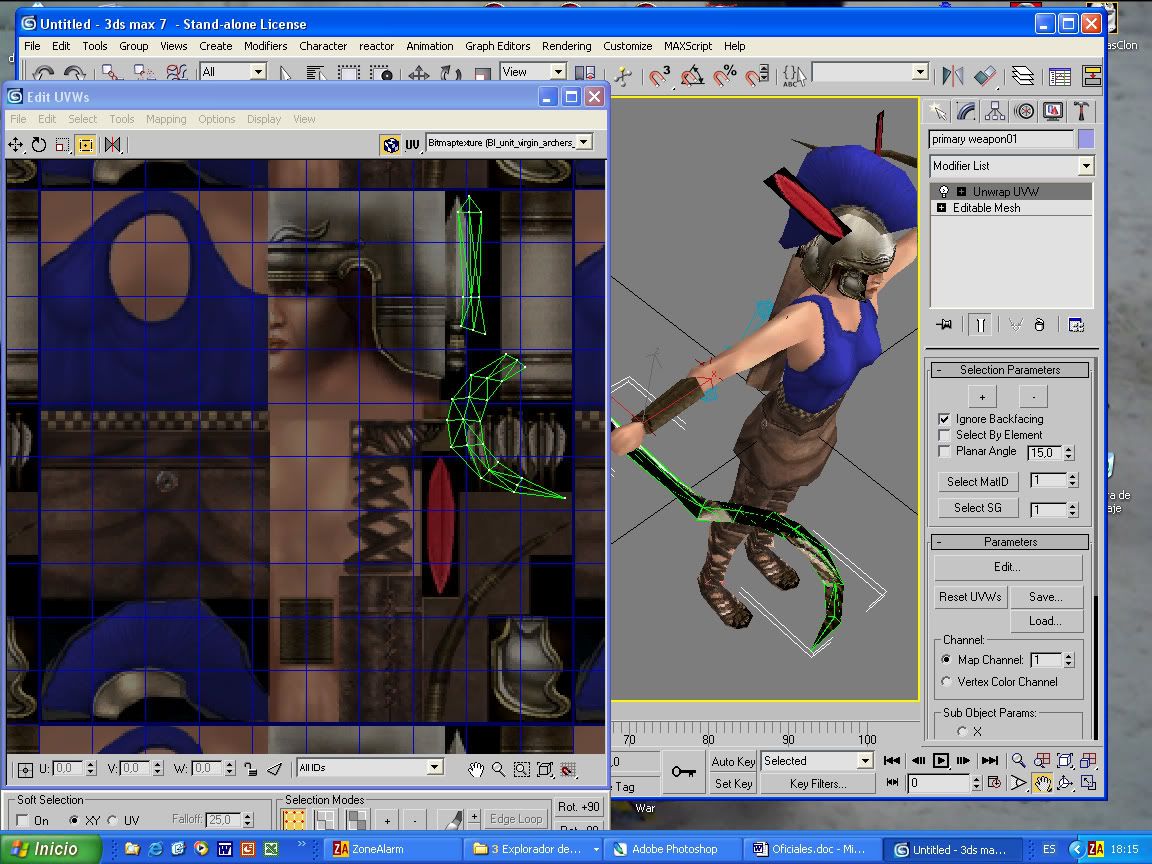The width and height of the screenshot is (1152, 864).
Task: Select the Select and Move tool in main toolbar
Action: 419,73
